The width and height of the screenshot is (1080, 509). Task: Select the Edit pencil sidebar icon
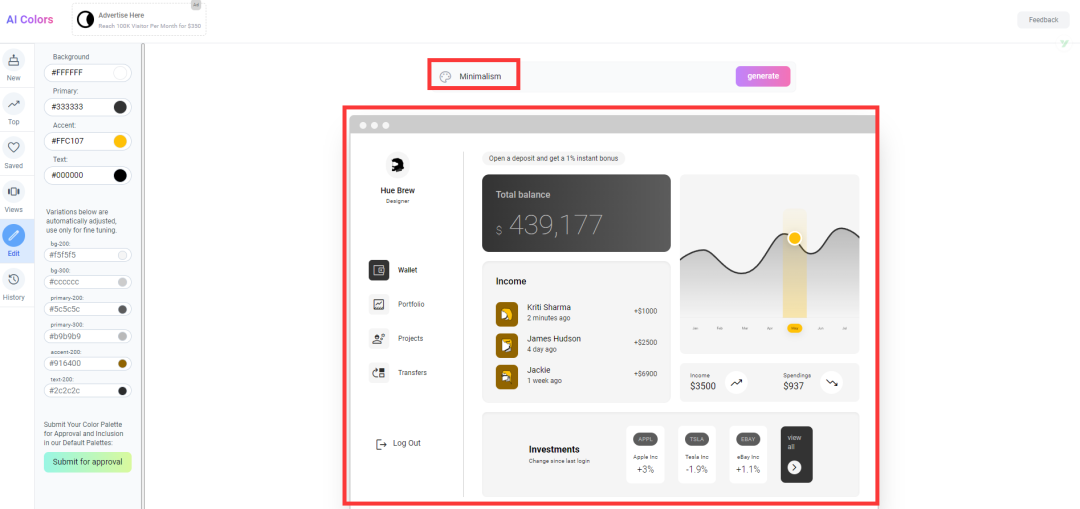point(14,236)
